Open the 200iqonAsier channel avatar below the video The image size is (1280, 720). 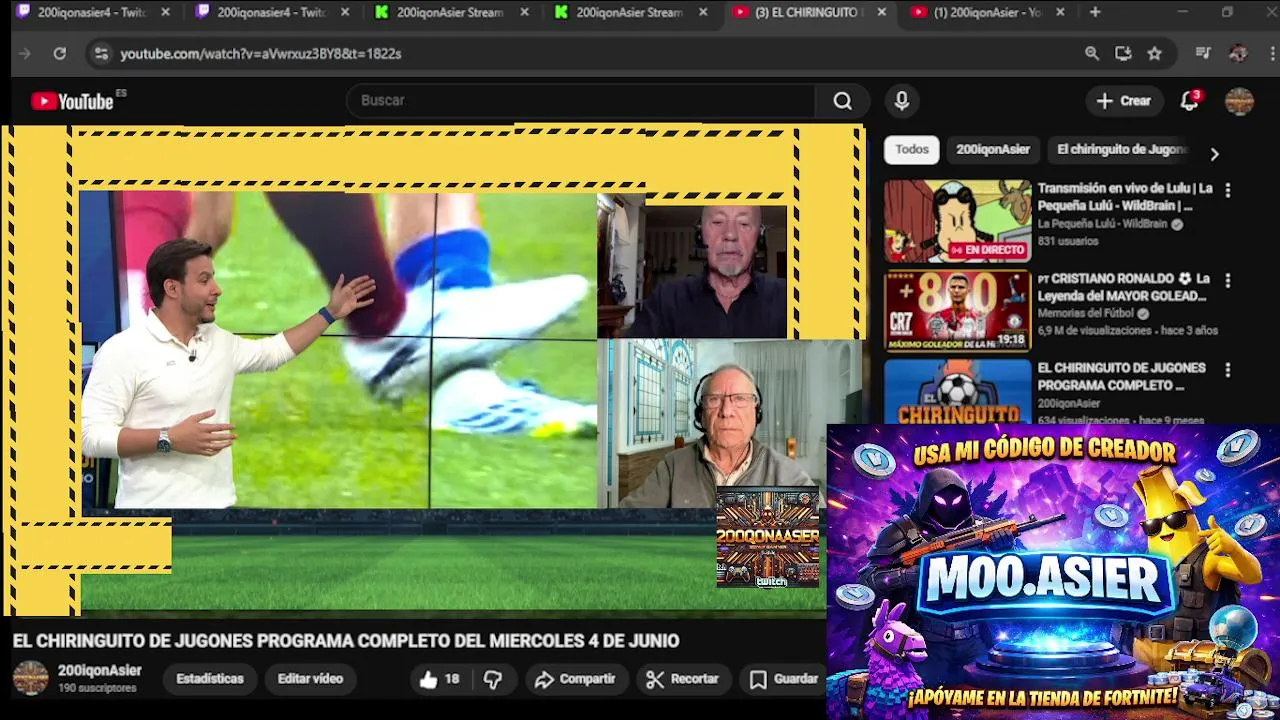point(30,678)
